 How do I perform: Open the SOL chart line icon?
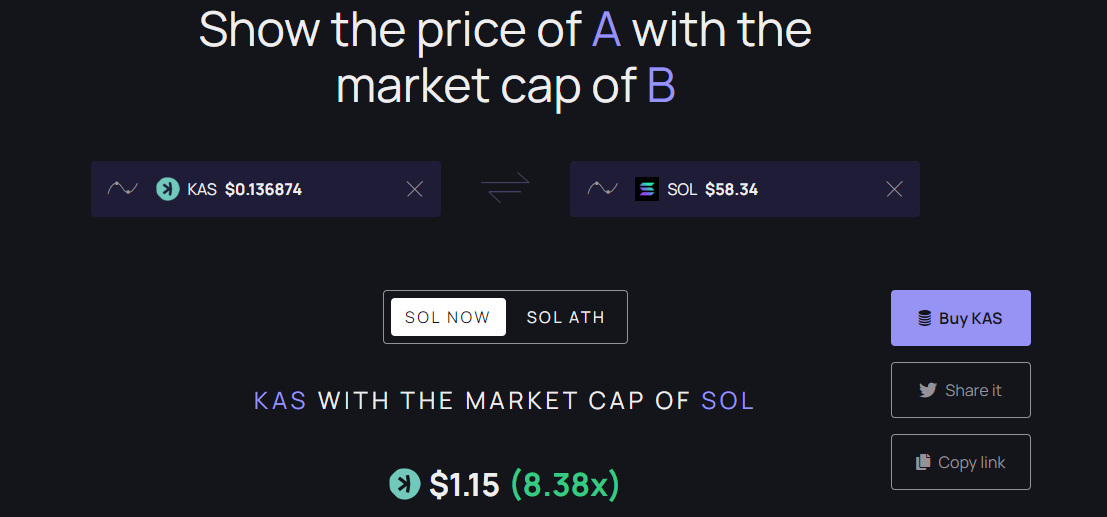602,189
